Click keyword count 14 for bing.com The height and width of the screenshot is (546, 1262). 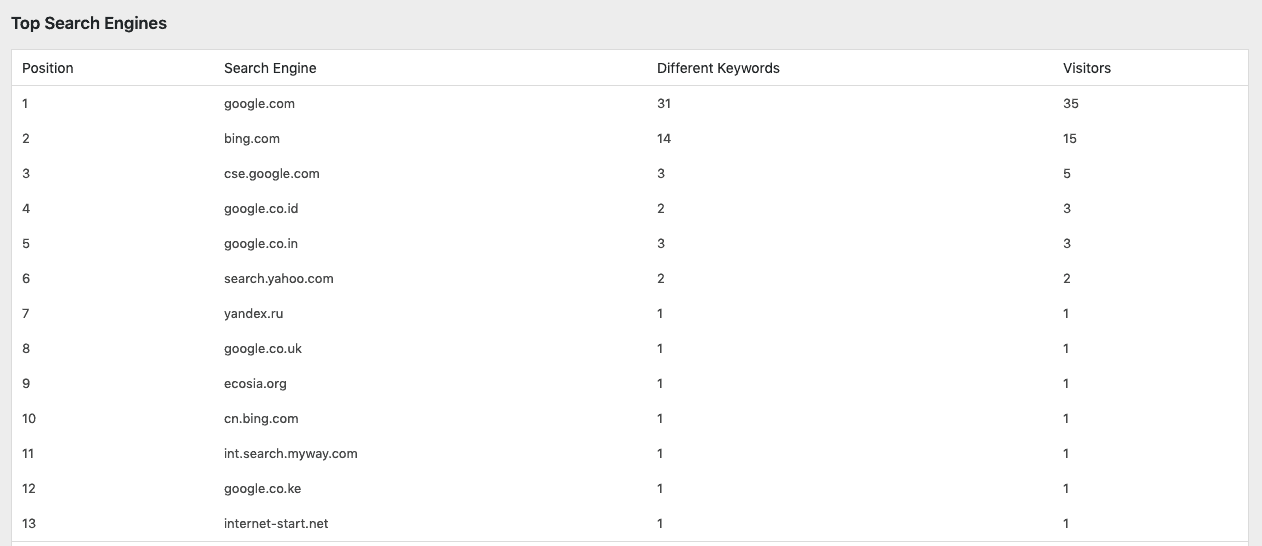[x=664, y=139]
